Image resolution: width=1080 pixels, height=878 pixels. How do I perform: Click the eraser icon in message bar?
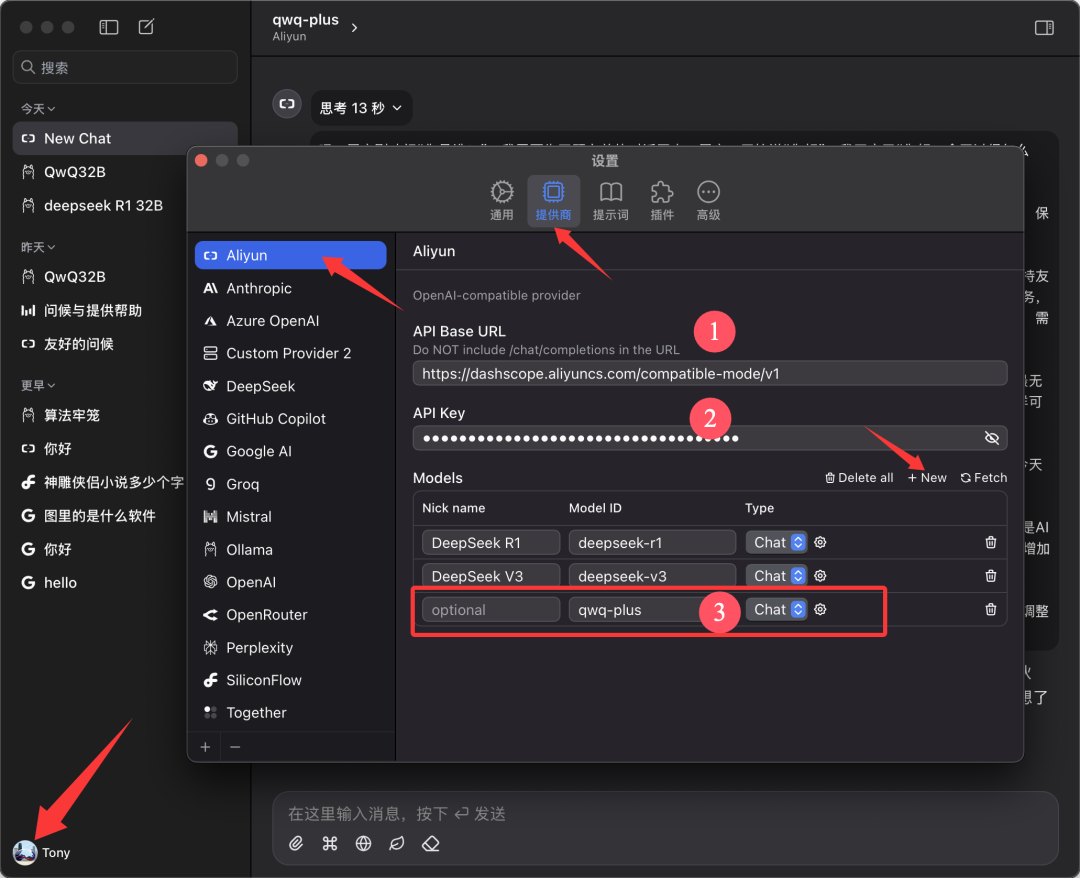pyautogui.click(x=431, y=843)
